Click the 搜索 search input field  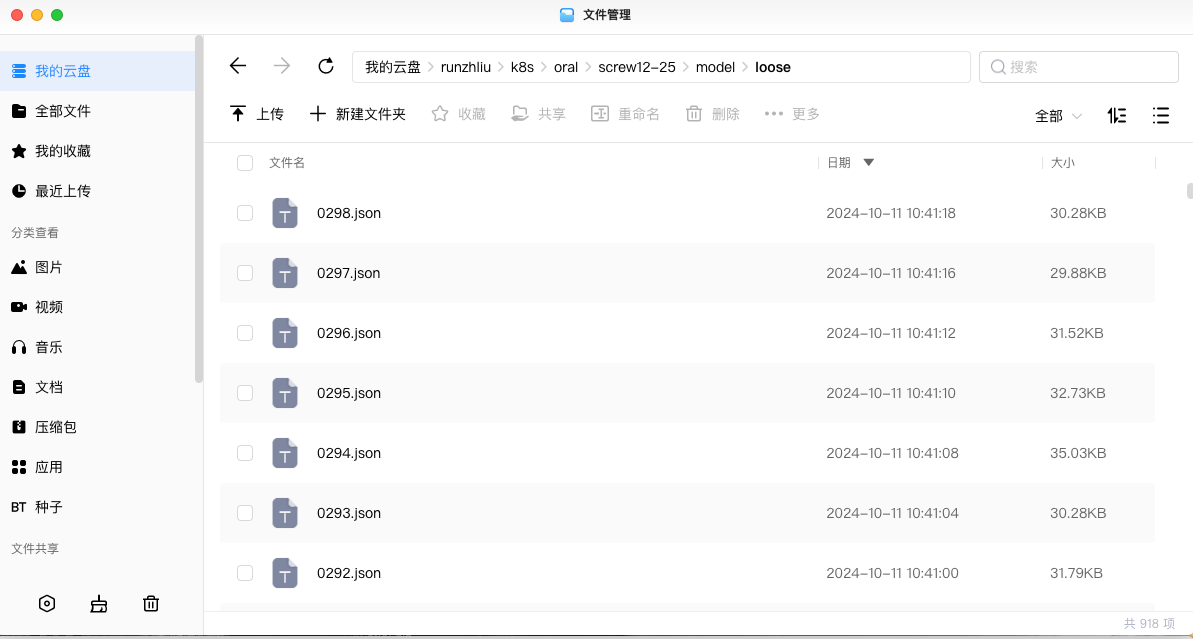(x=1079, y=67)
